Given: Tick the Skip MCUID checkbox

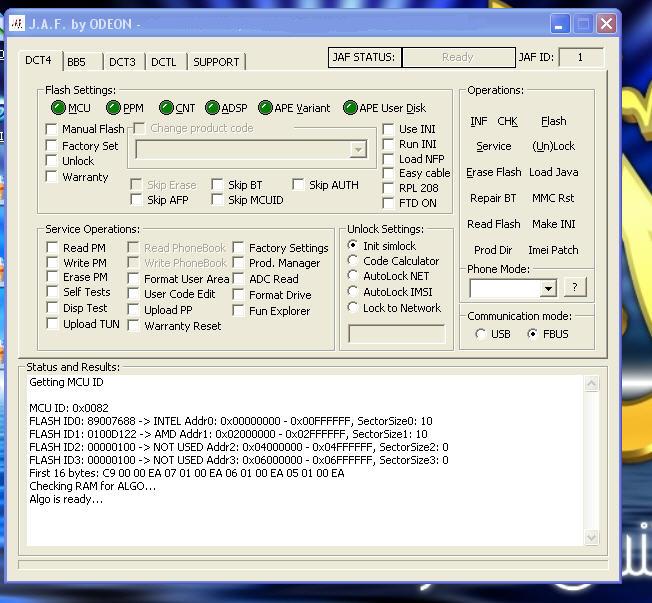Looking at the screenshot, I should pos(217,200).
